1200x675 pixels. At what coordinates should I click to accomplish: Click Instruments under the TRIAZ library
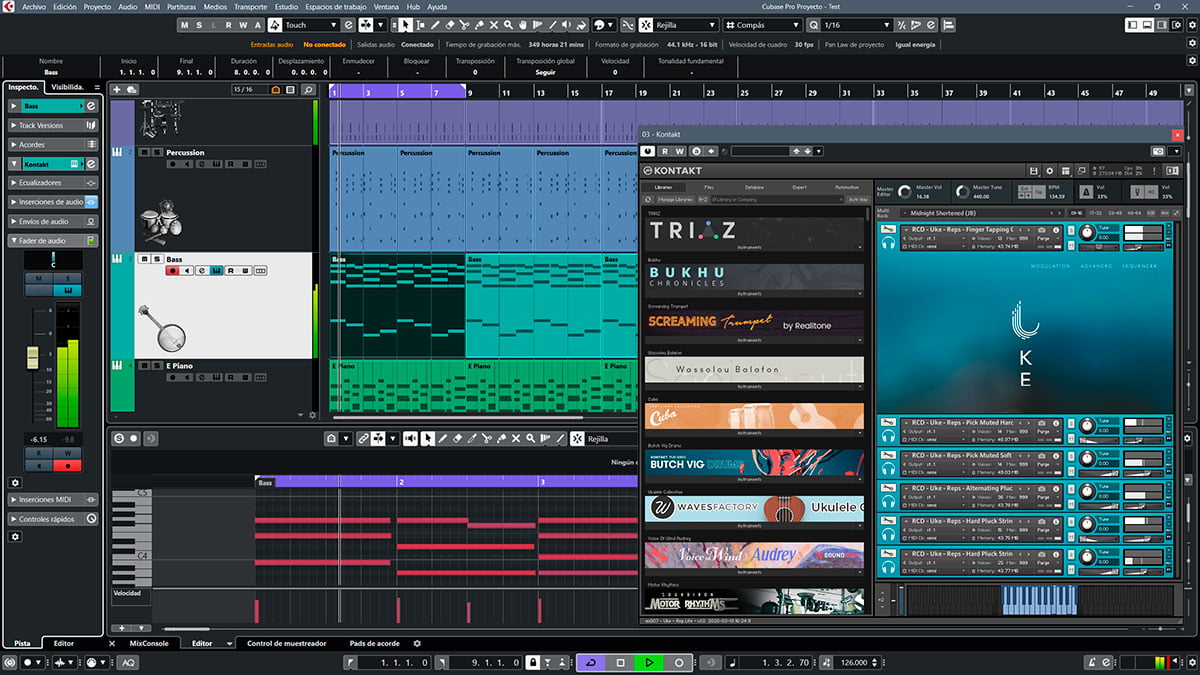pos(750,246)
